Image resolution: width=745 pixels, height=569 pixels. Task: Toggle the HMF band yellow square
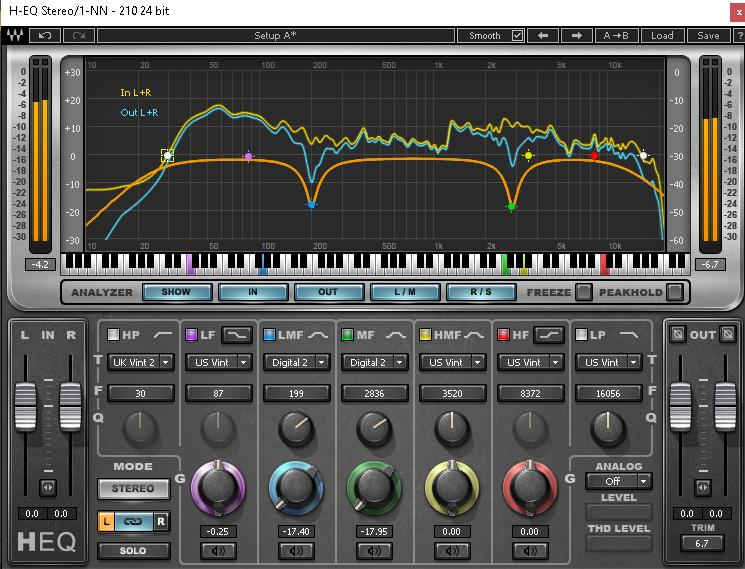coord(425,335)
